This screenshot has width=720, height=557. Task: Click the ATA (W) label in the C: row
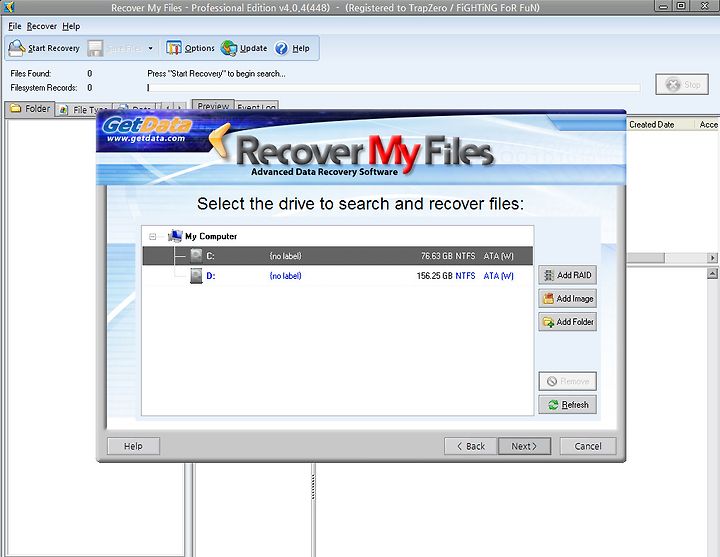[499, 256]
